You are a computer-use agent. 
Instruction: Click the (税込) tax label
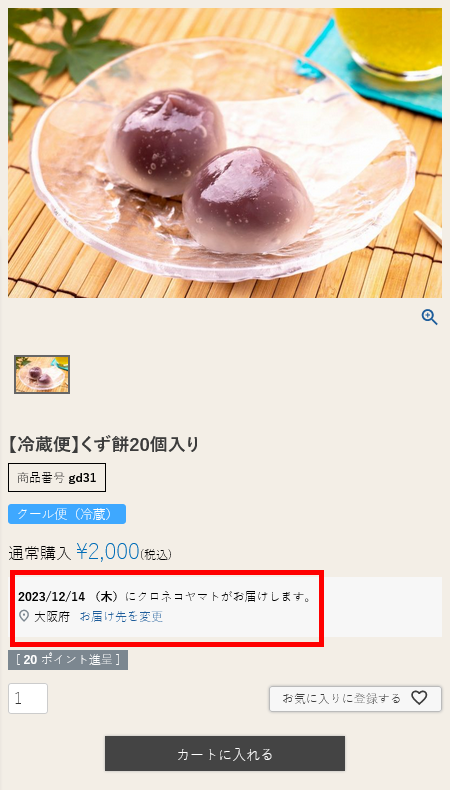[156, 555]
